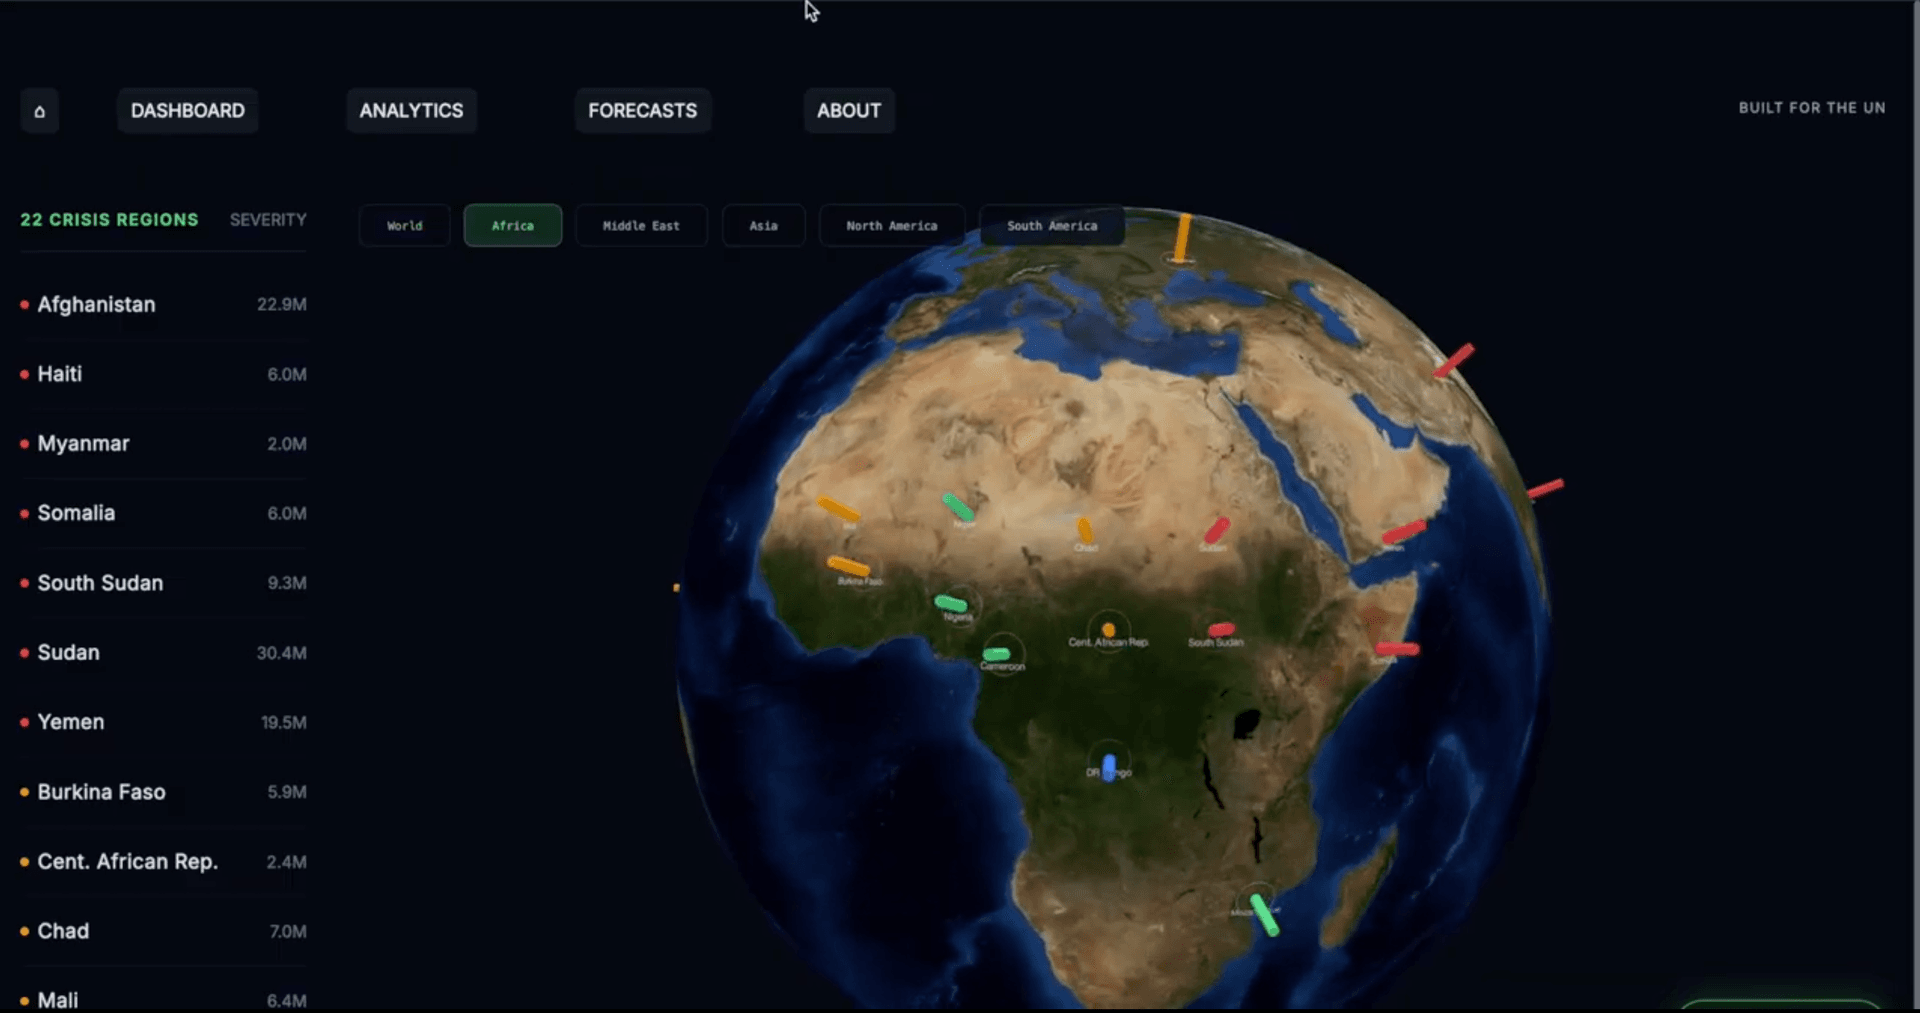1920x1013 pixels.
Task: Click the BUILT FOR THE UN link
Action: [1812, 108]
